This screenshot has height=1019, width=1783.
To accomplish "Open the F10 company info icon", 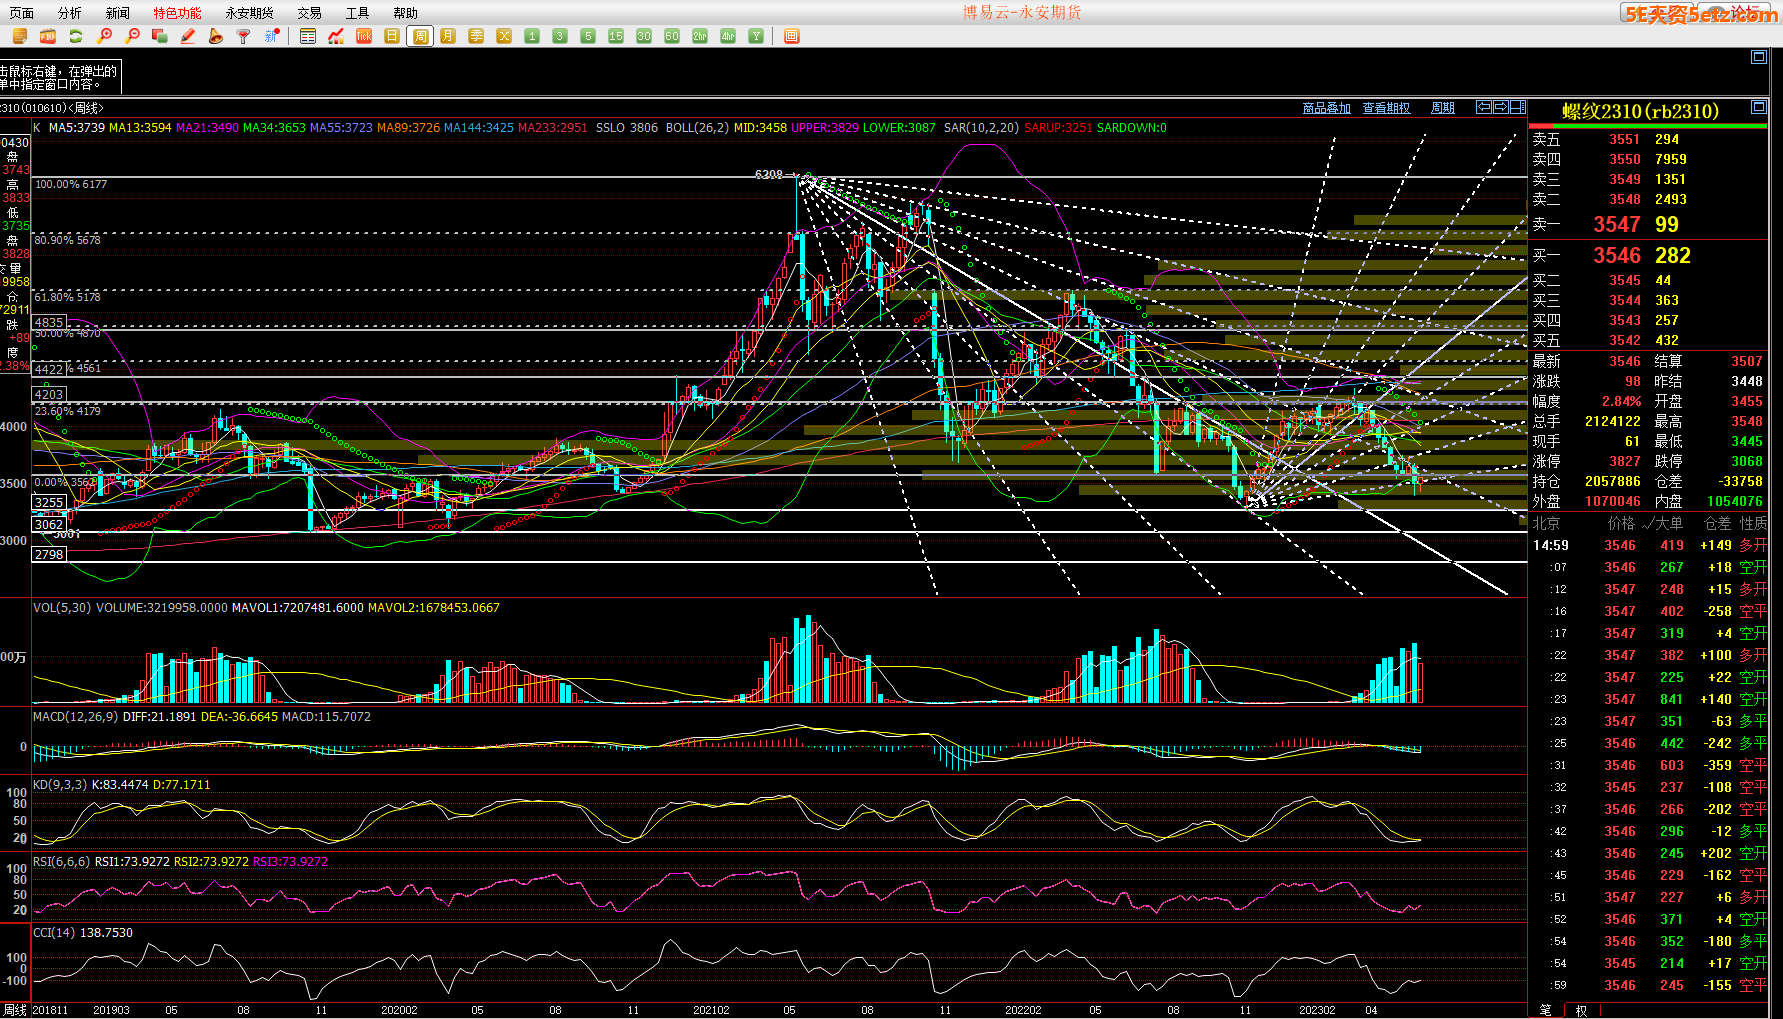I will 47,36.
